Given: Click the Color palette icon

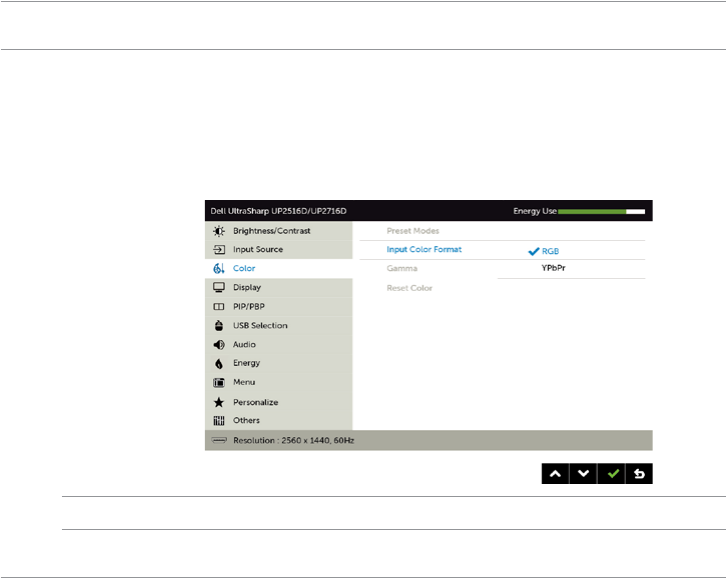Looking at the screenshot, I should point(219,269).
